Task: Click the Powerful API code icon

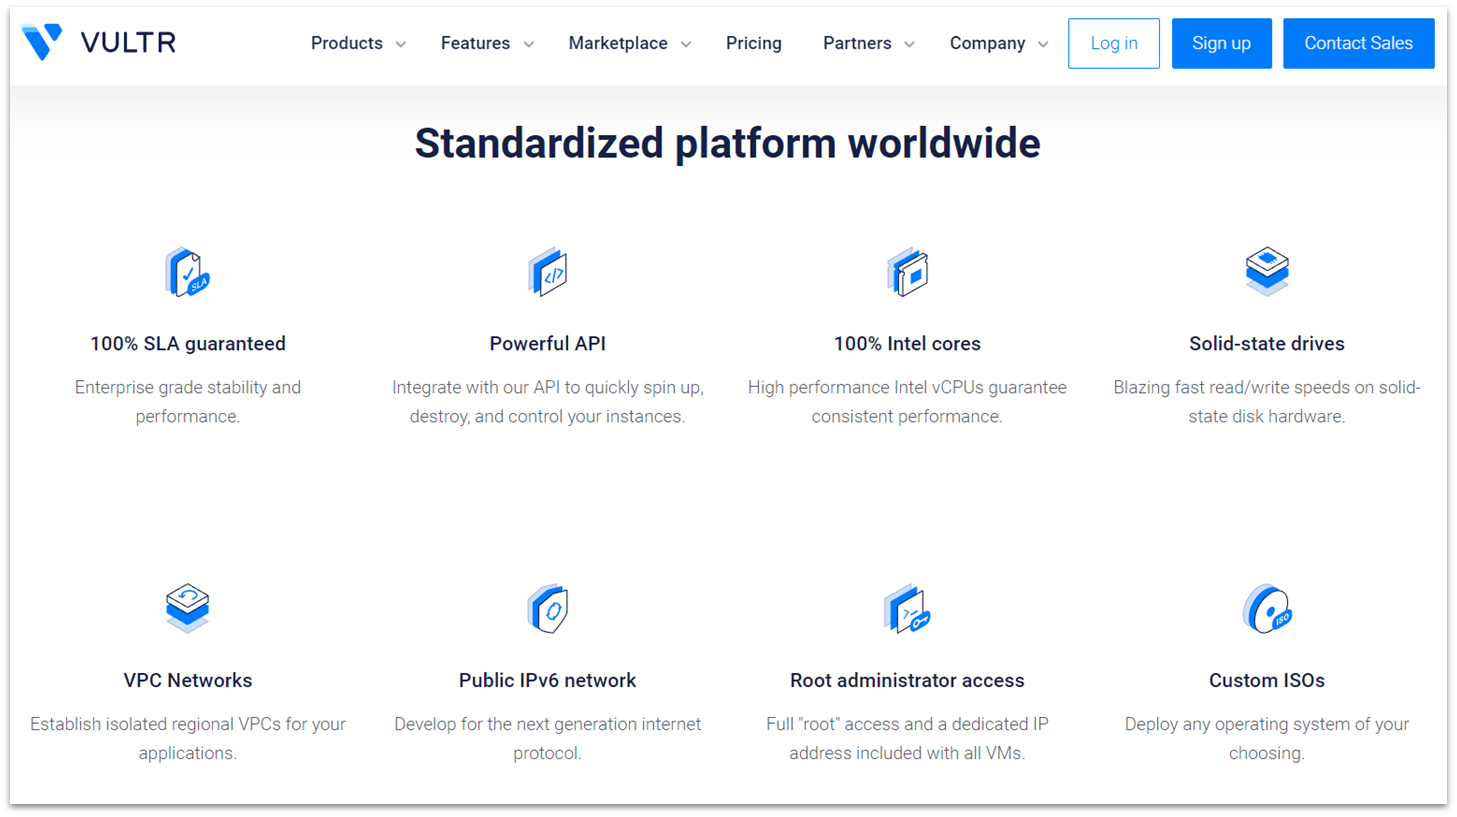Action: click(x=547, y=272)
